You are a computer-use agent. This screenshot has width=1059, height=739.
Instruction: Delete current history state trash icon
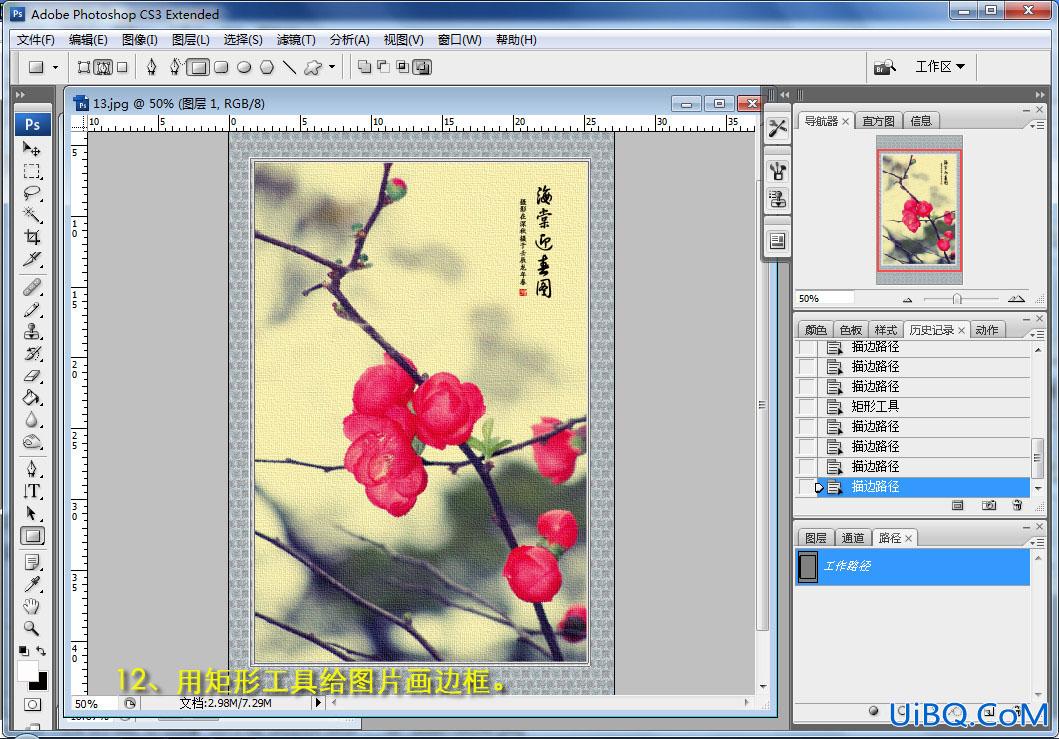click(1017, 505)
